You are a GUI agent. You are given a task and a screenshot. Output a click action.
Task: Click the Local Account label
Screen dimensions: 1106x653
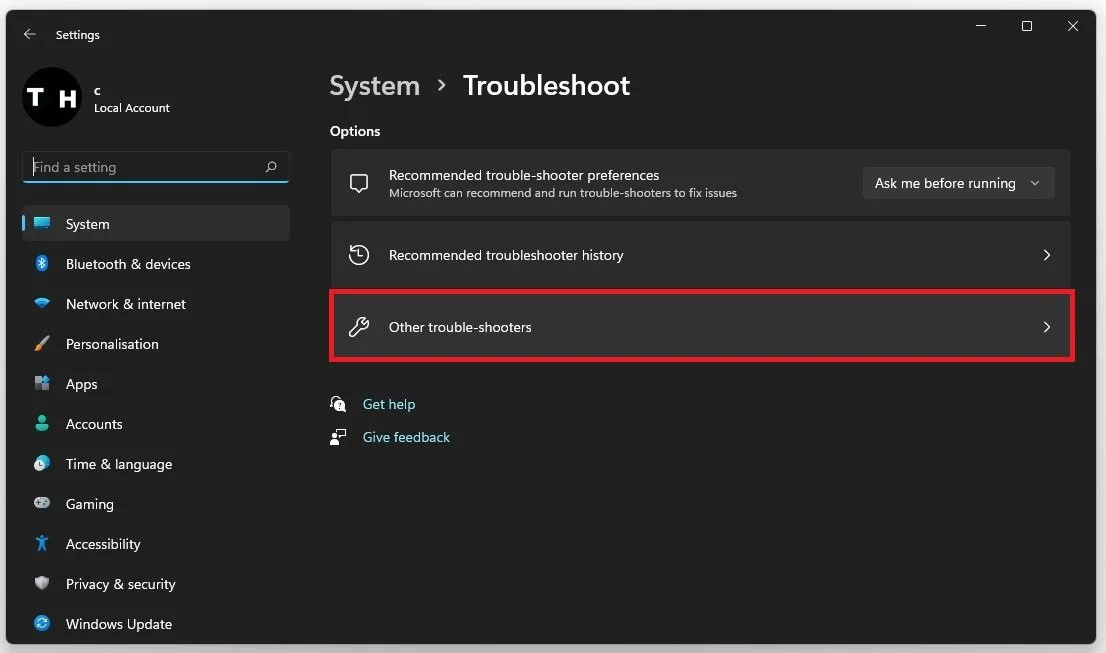click(x=132, y=108)
